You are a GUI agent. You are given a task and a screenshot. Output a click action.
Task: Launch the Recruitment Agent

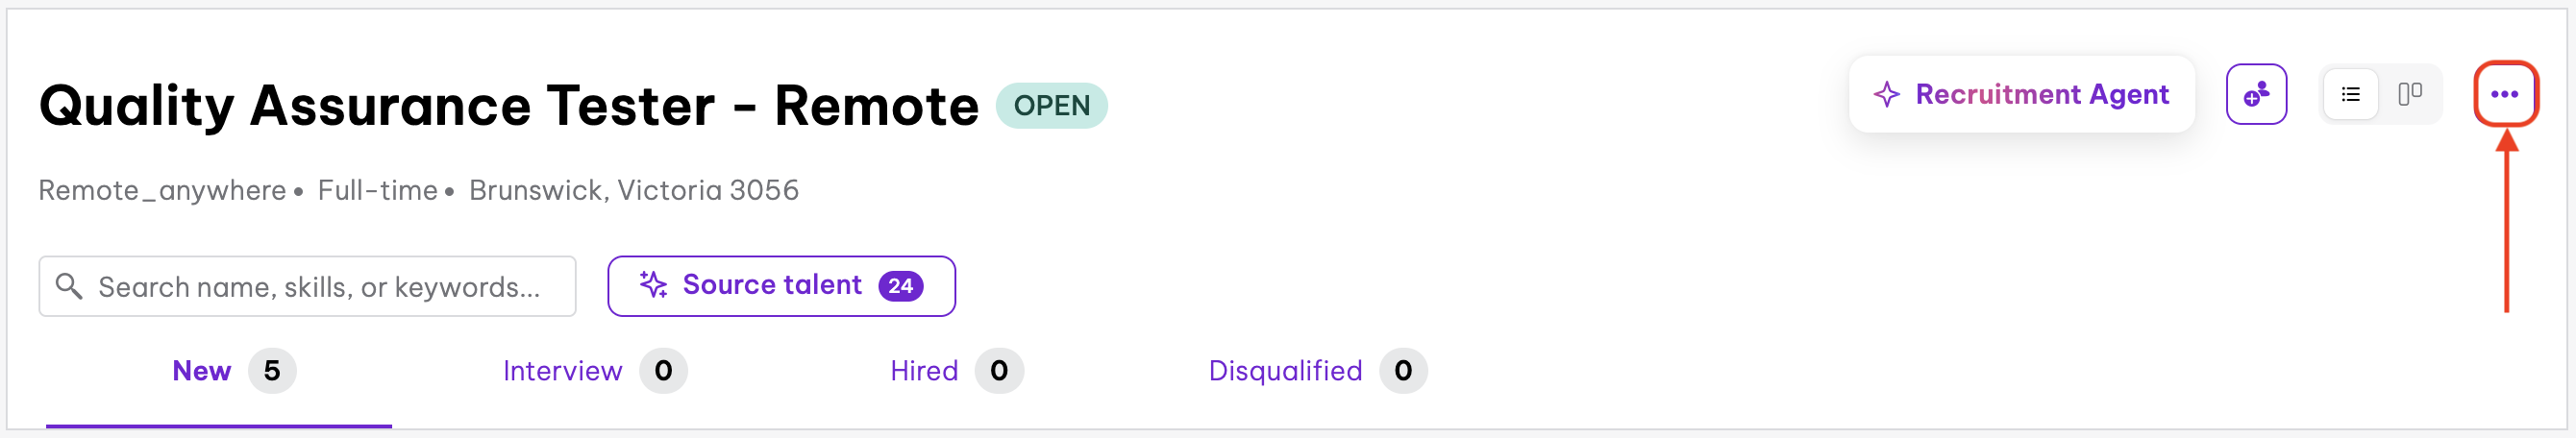click(2040, 94)
